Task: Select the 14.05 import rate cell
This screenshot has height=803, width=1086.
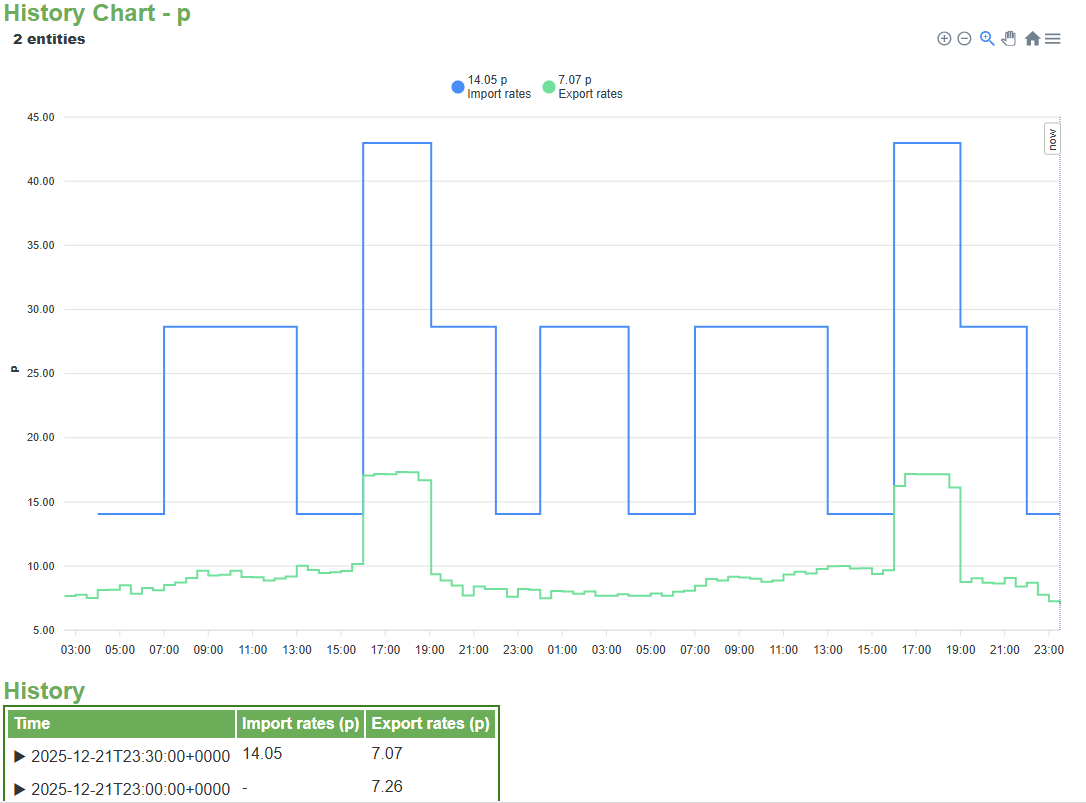Action: click(262, 754)
